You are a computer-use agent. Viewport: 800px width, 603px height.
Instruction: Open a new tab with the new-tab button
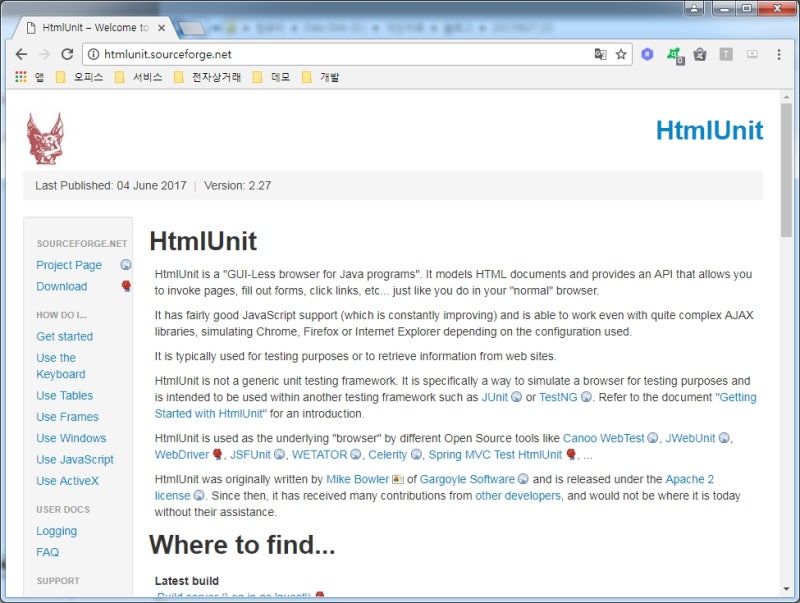[192, 29]
